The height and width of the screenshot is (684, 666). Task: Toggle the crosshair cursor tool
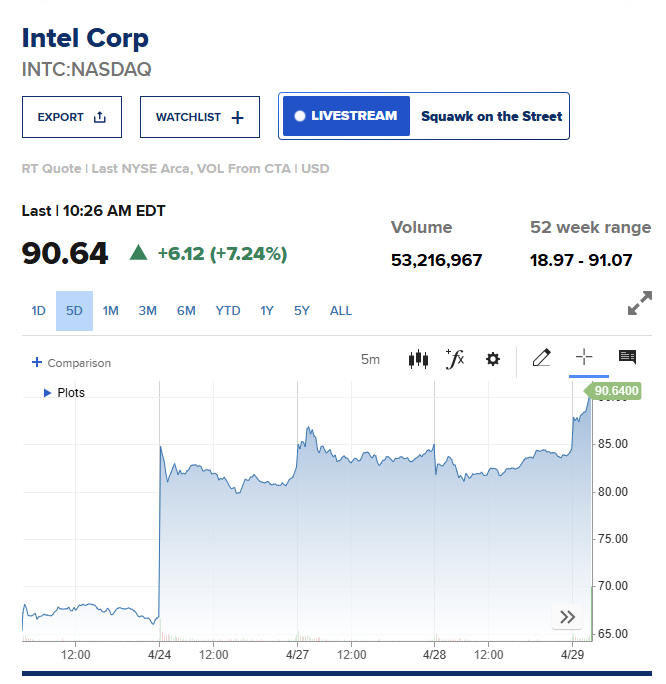point(585,358)
